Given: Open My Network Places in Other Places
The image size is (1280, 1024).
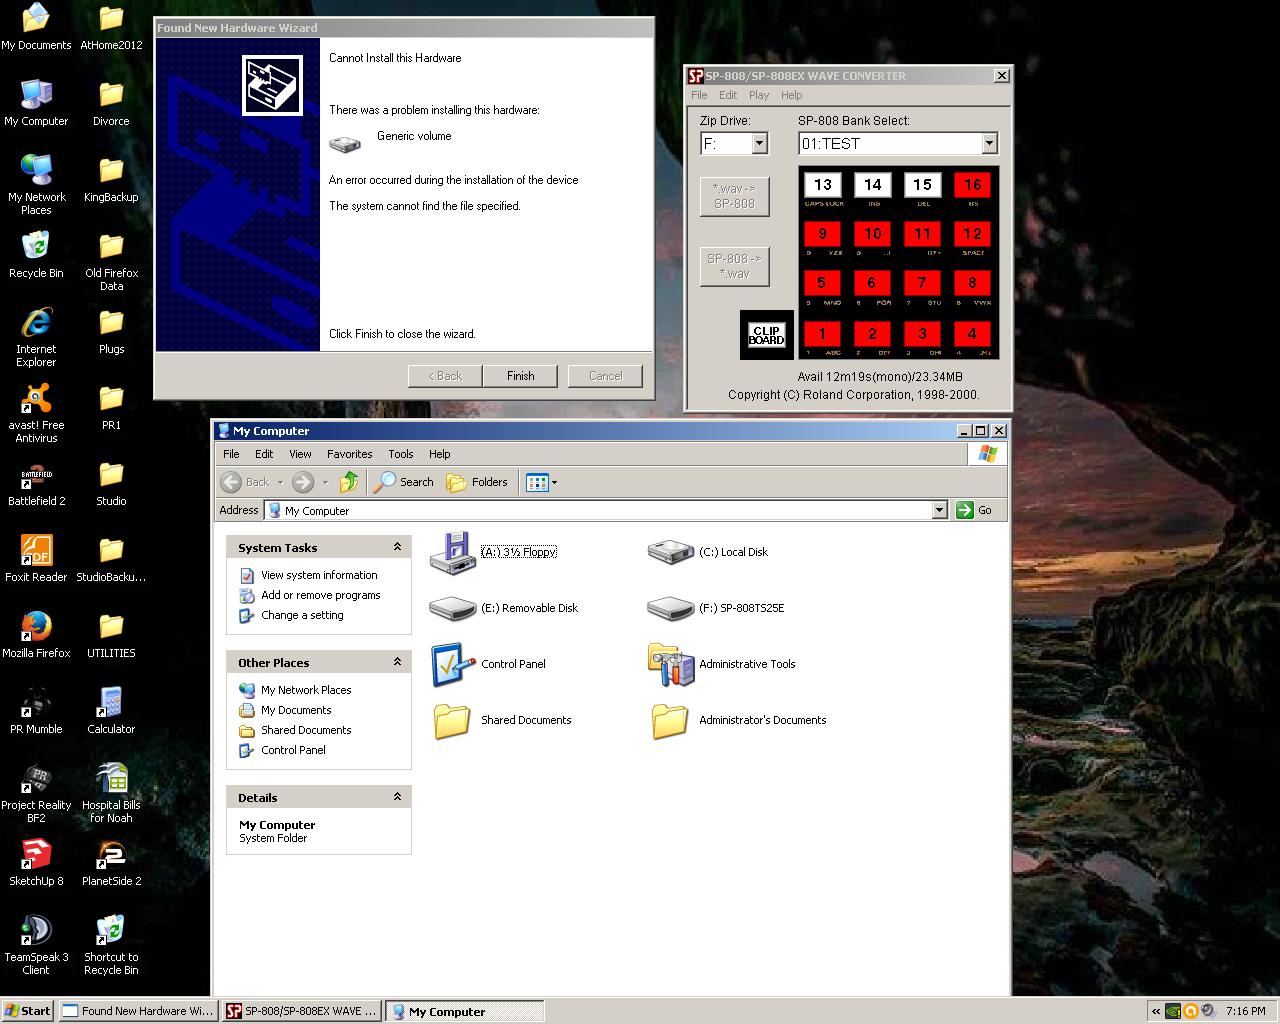Looking at the screenshot, I should point(306,690).
